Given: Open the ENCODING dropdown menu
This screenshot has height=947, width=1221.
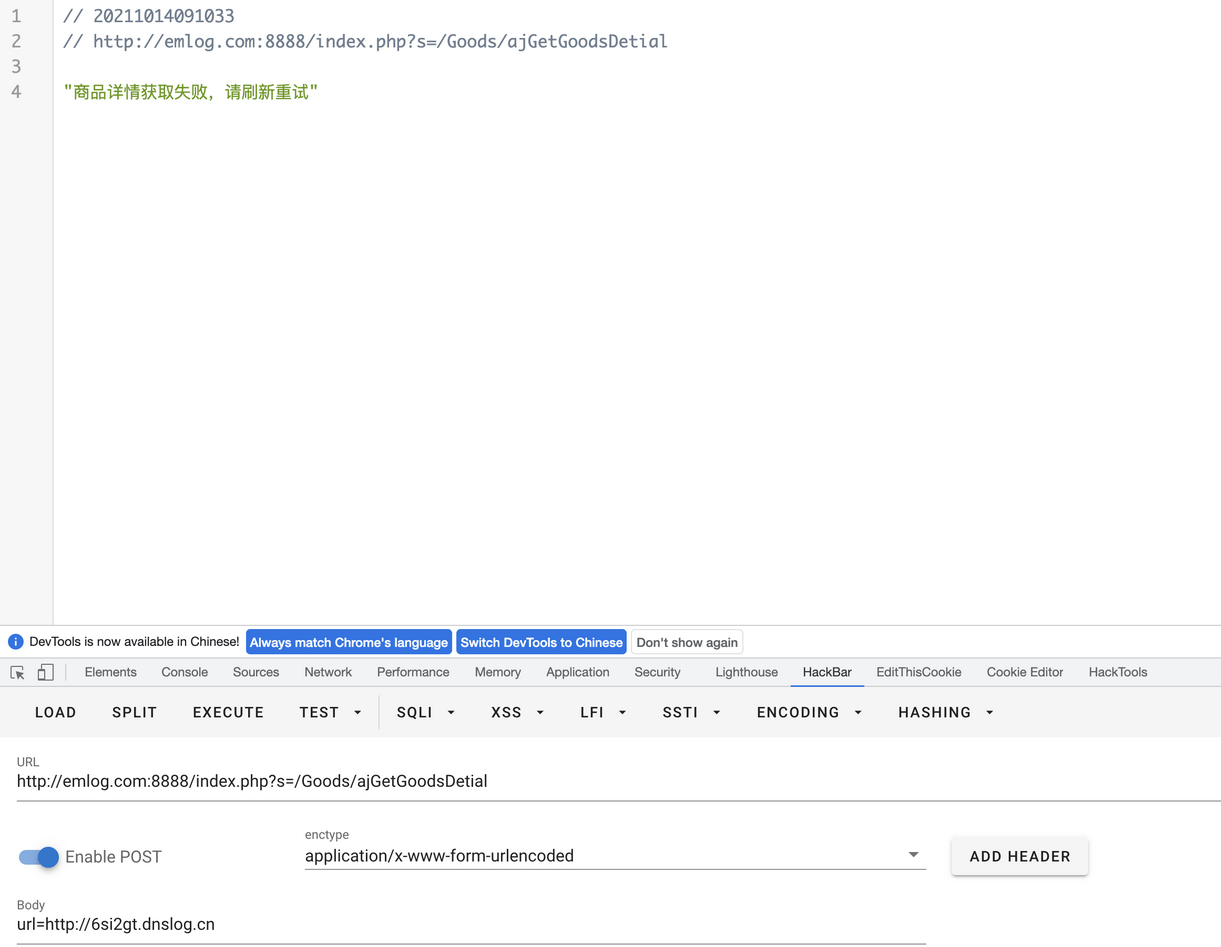Looking at the screenshot, I should click(x=809, y=713).
